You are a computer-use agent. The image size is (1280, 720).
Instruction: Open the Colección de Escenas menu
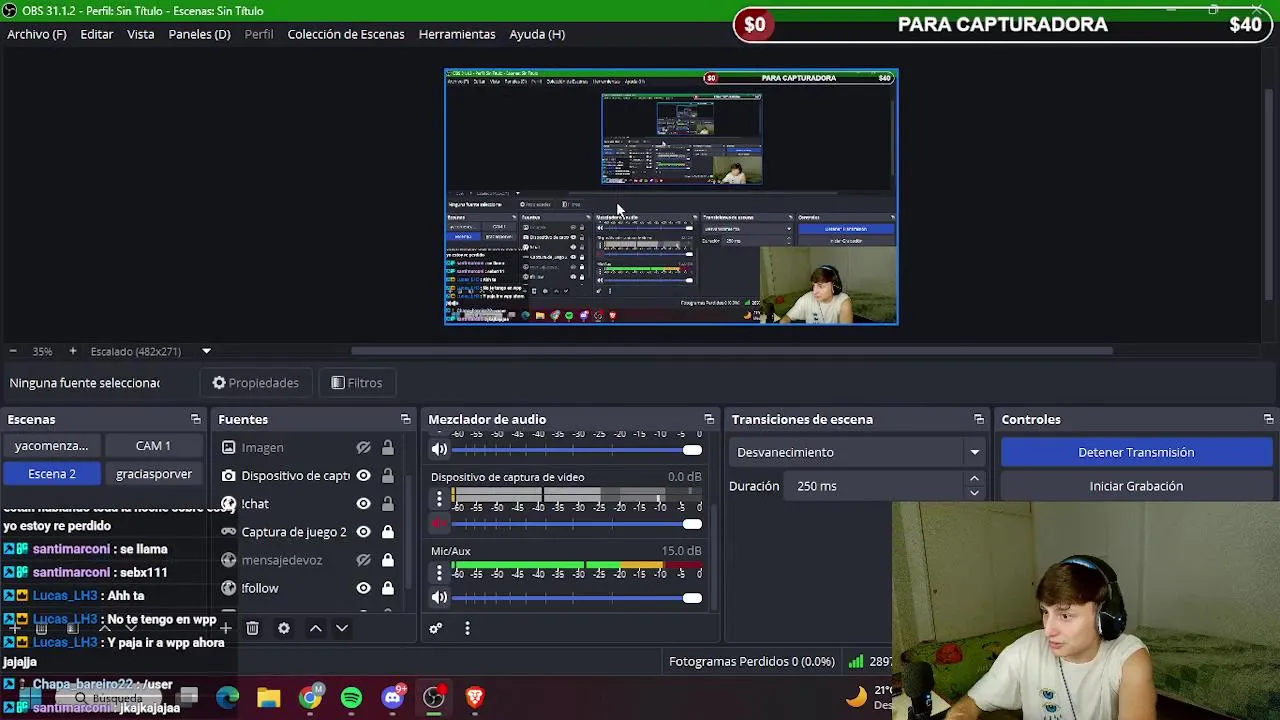(346, 34)
